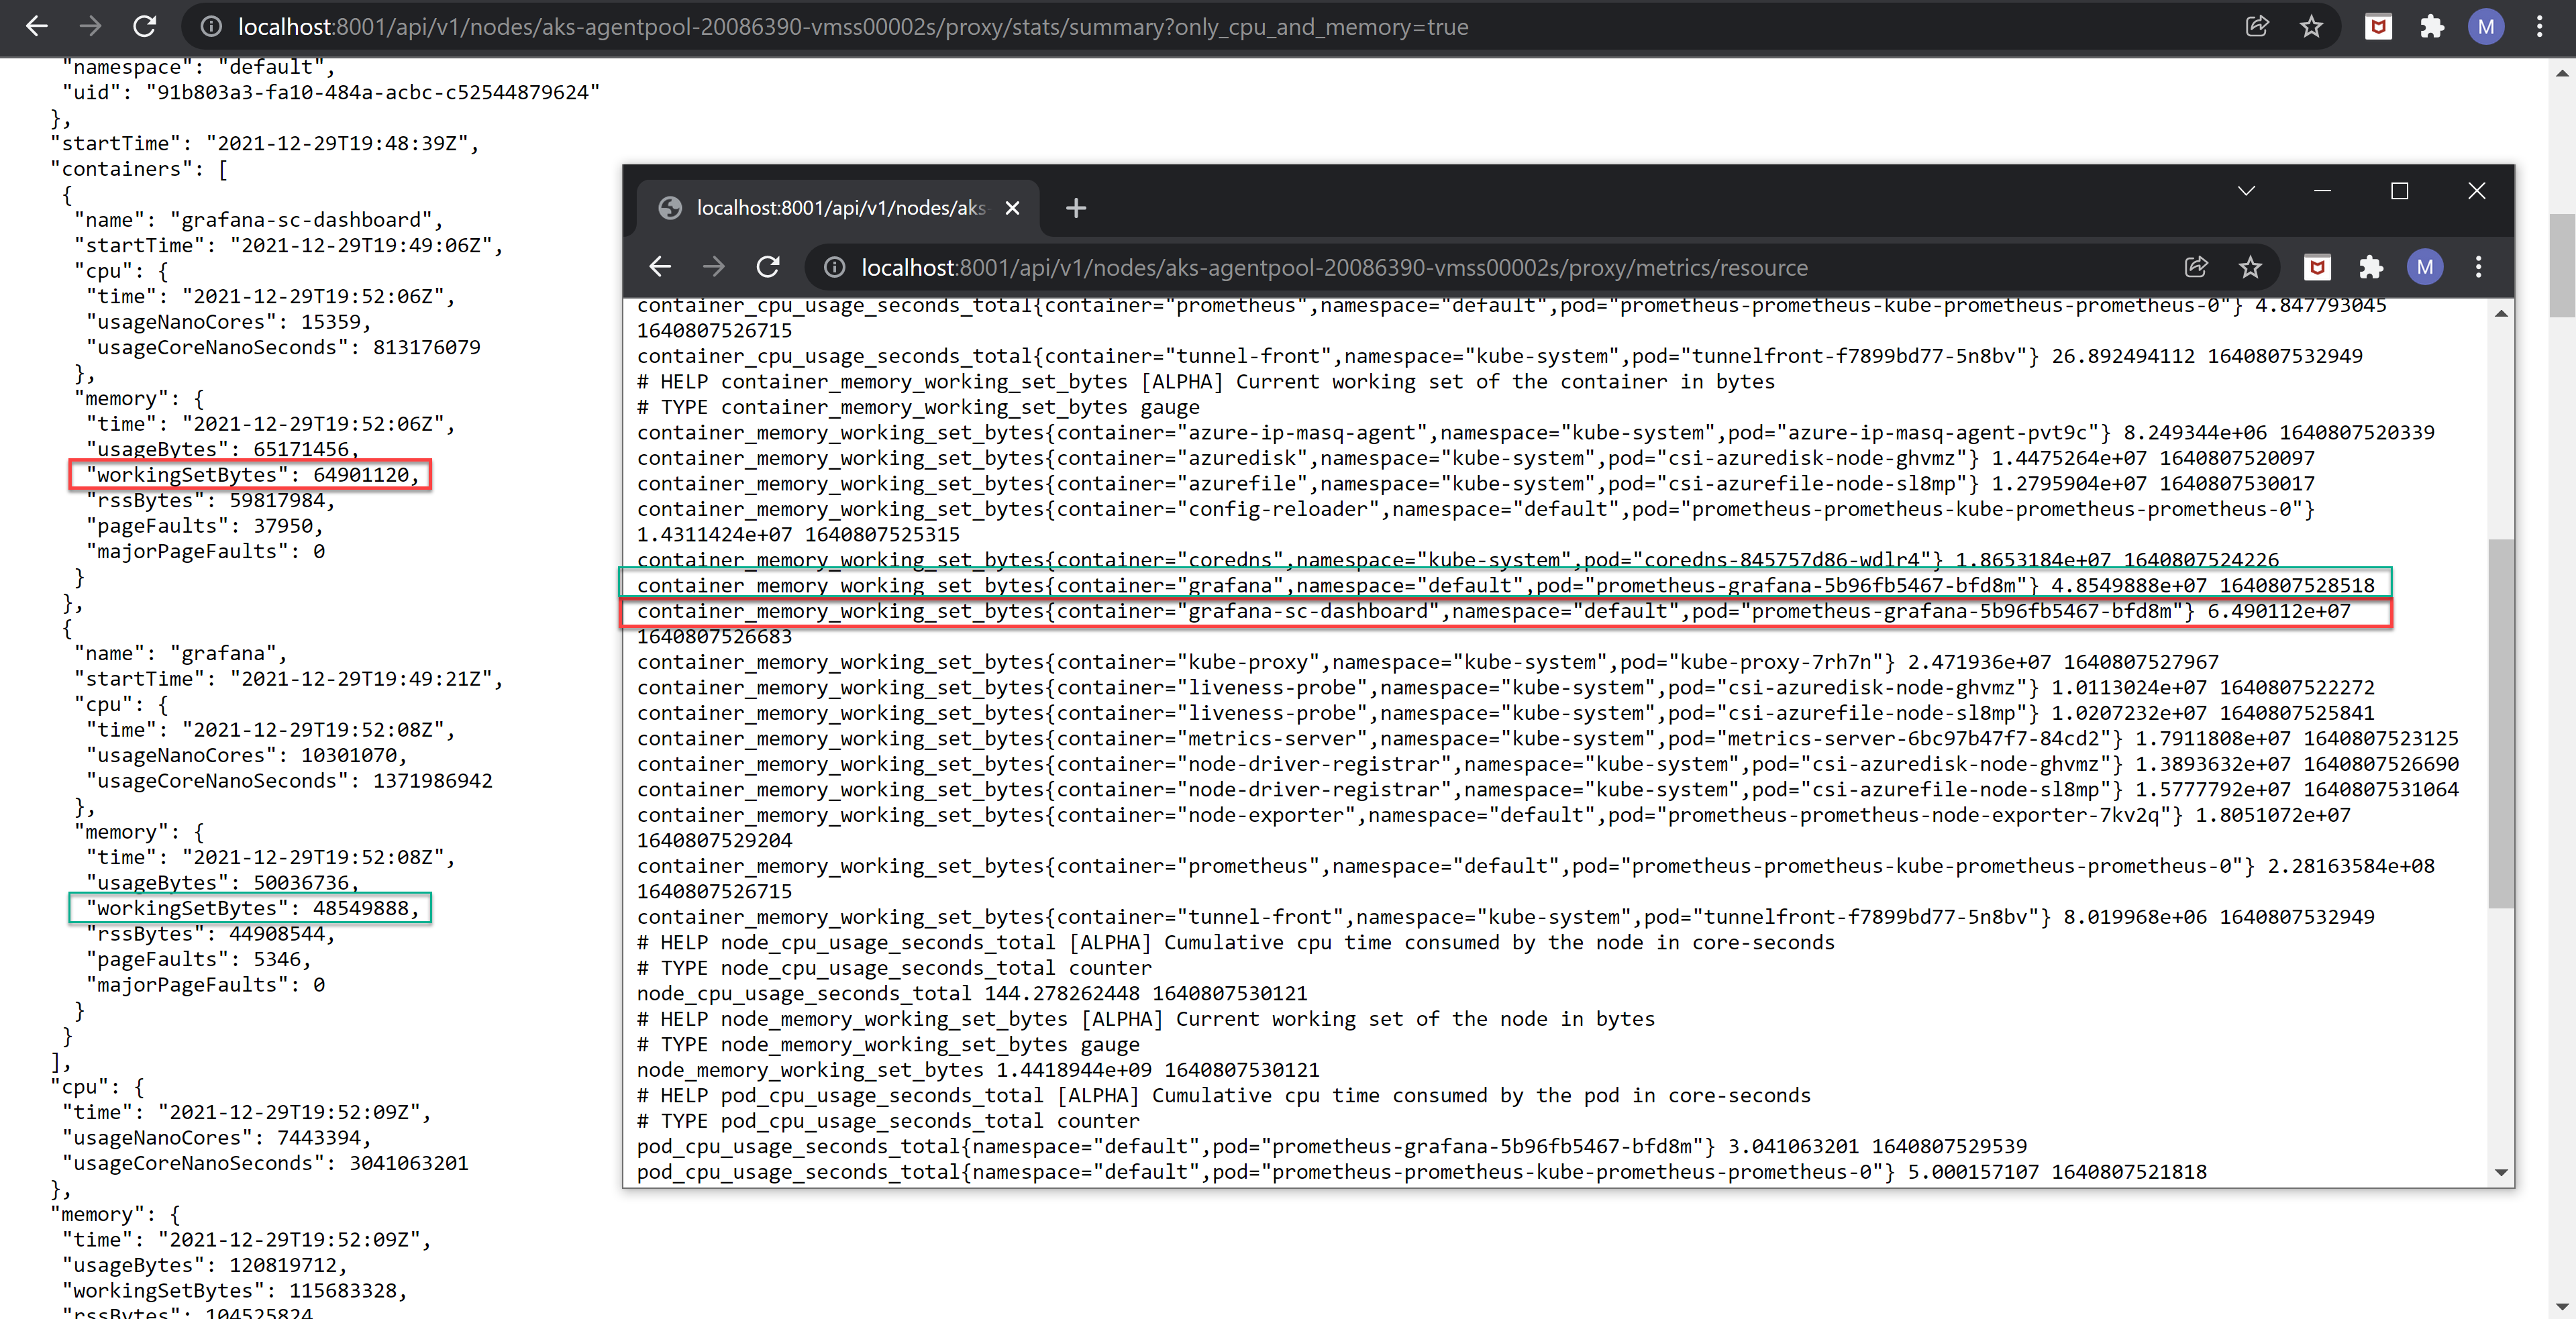Click outer address bar stats/summary URL
Screen dimensions: 2576x1319
(852, 27)
